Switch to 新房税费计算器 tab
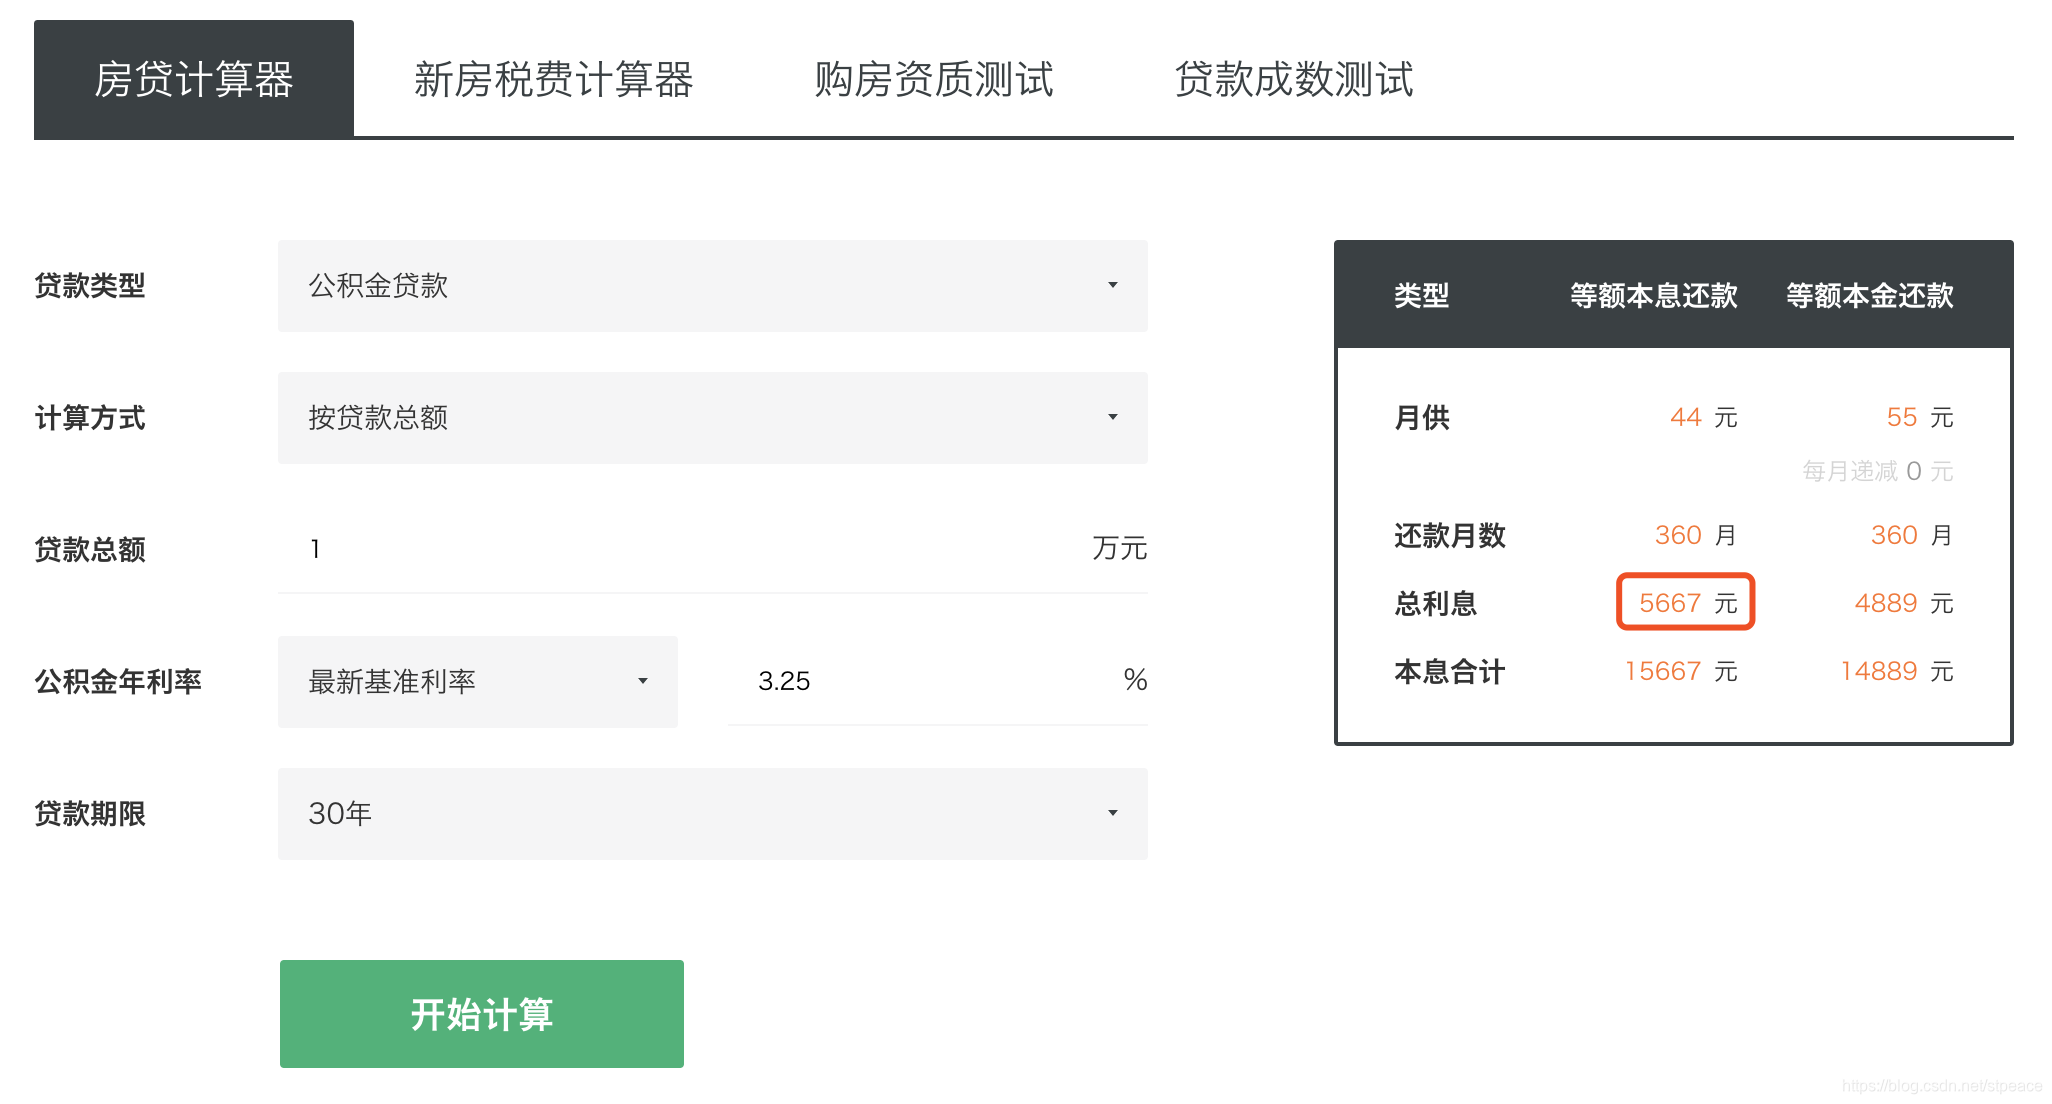 pos(553,79)
